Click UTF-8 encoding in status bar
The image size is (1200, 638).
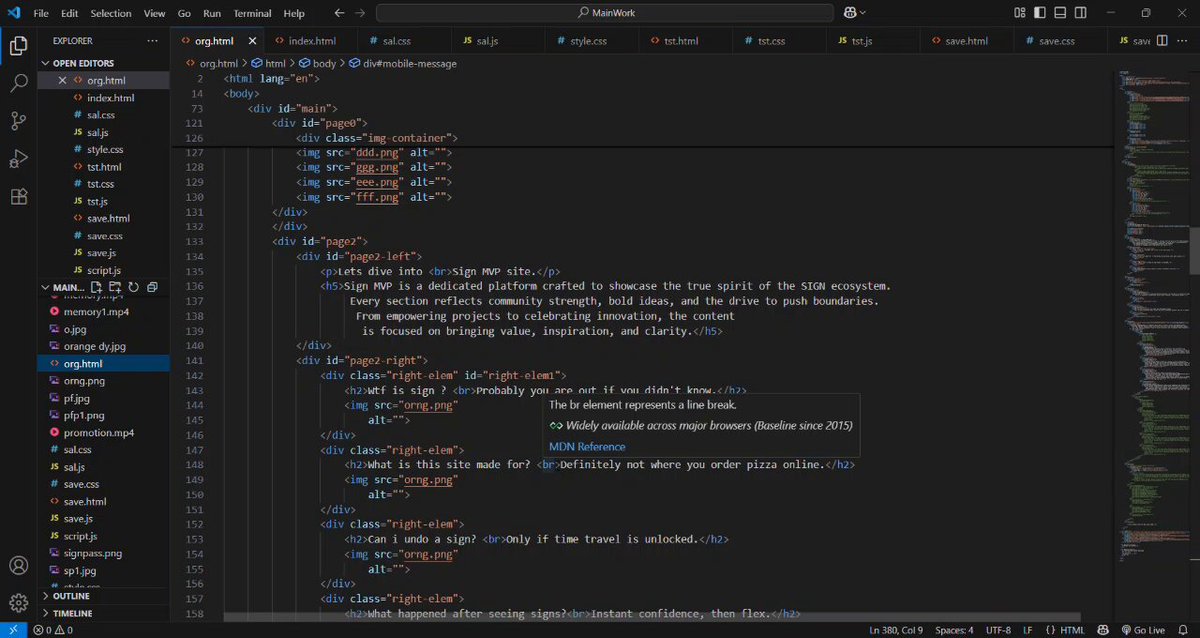[x=998, y=630]
